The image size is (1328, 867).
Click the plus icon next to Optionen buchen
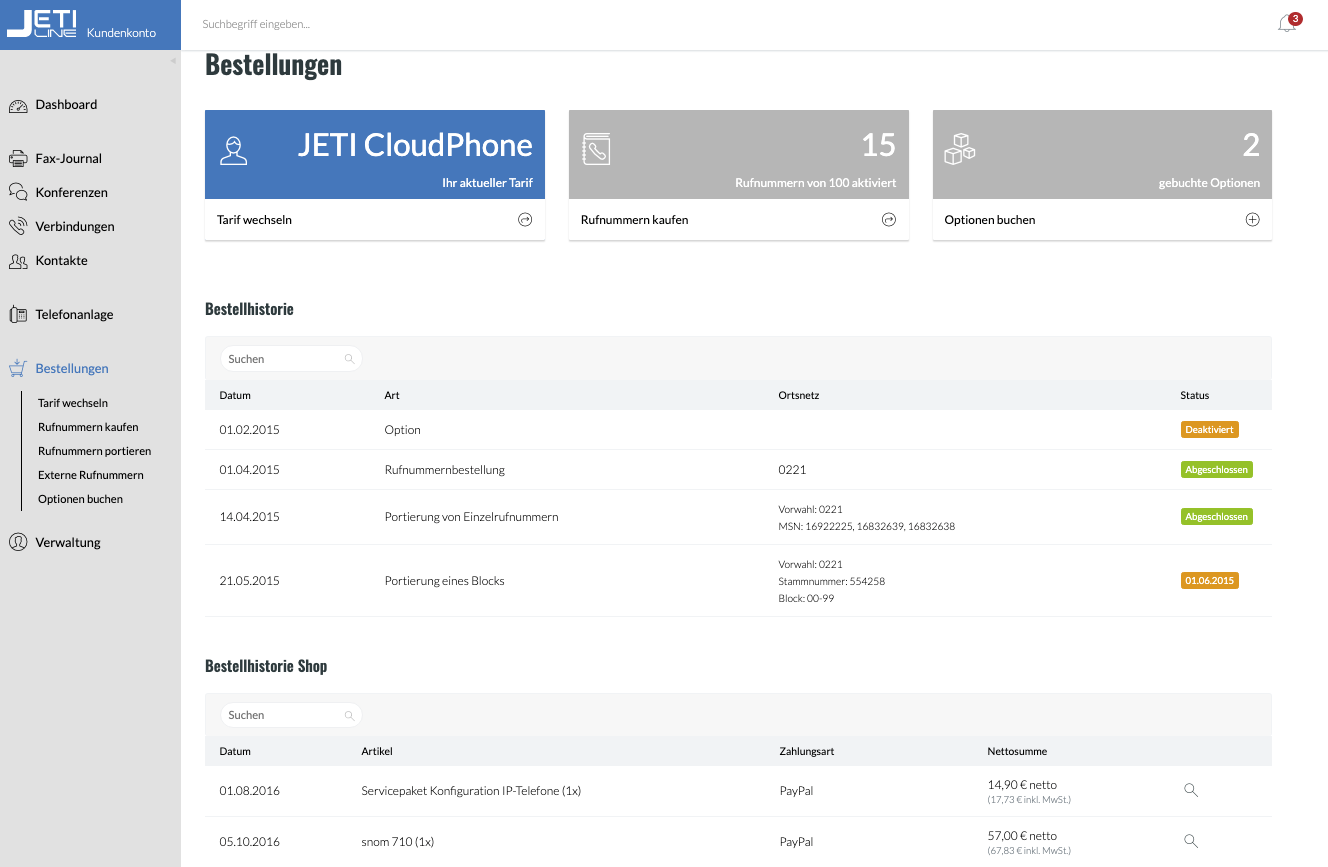(1252, 220)
